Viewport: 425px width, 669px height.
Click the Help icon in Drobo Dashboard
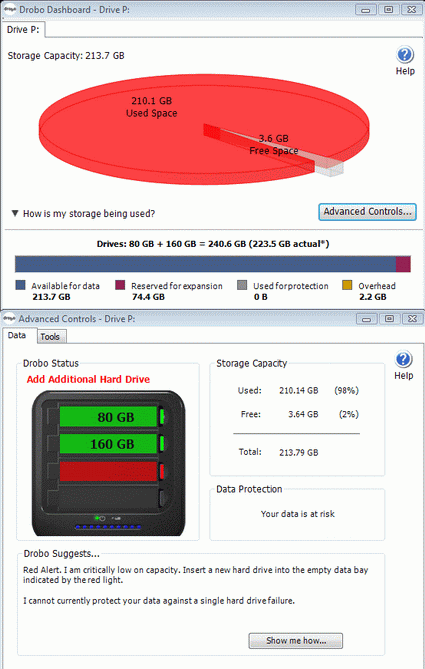(x=405, y=55)
